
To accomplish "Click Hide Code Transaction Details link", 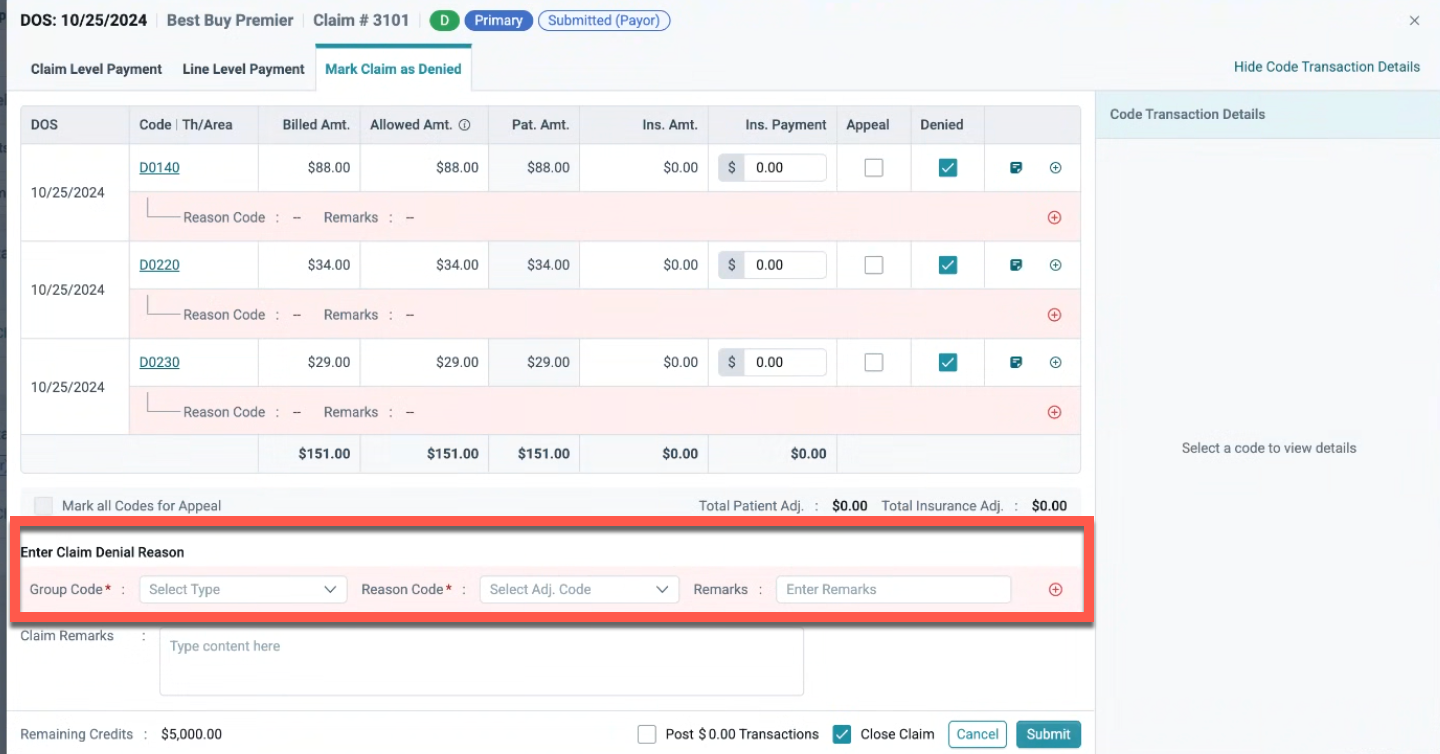I will coord(1327,67).
